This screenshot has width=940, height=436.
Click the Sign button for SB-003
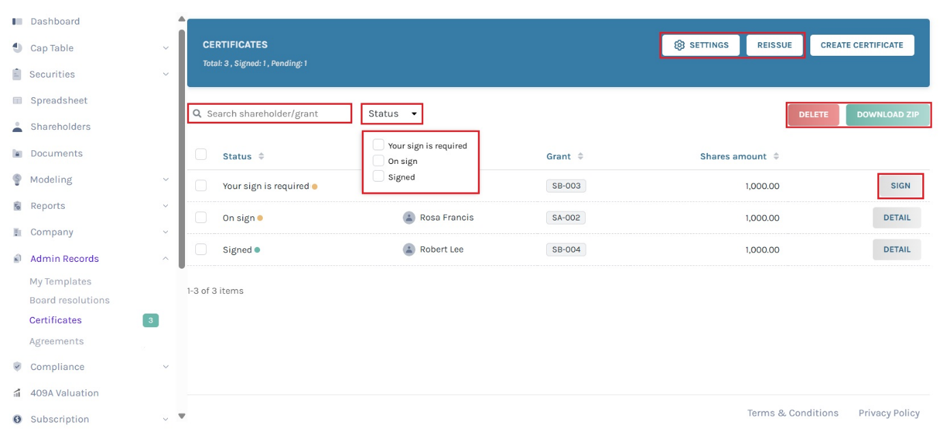900,186
